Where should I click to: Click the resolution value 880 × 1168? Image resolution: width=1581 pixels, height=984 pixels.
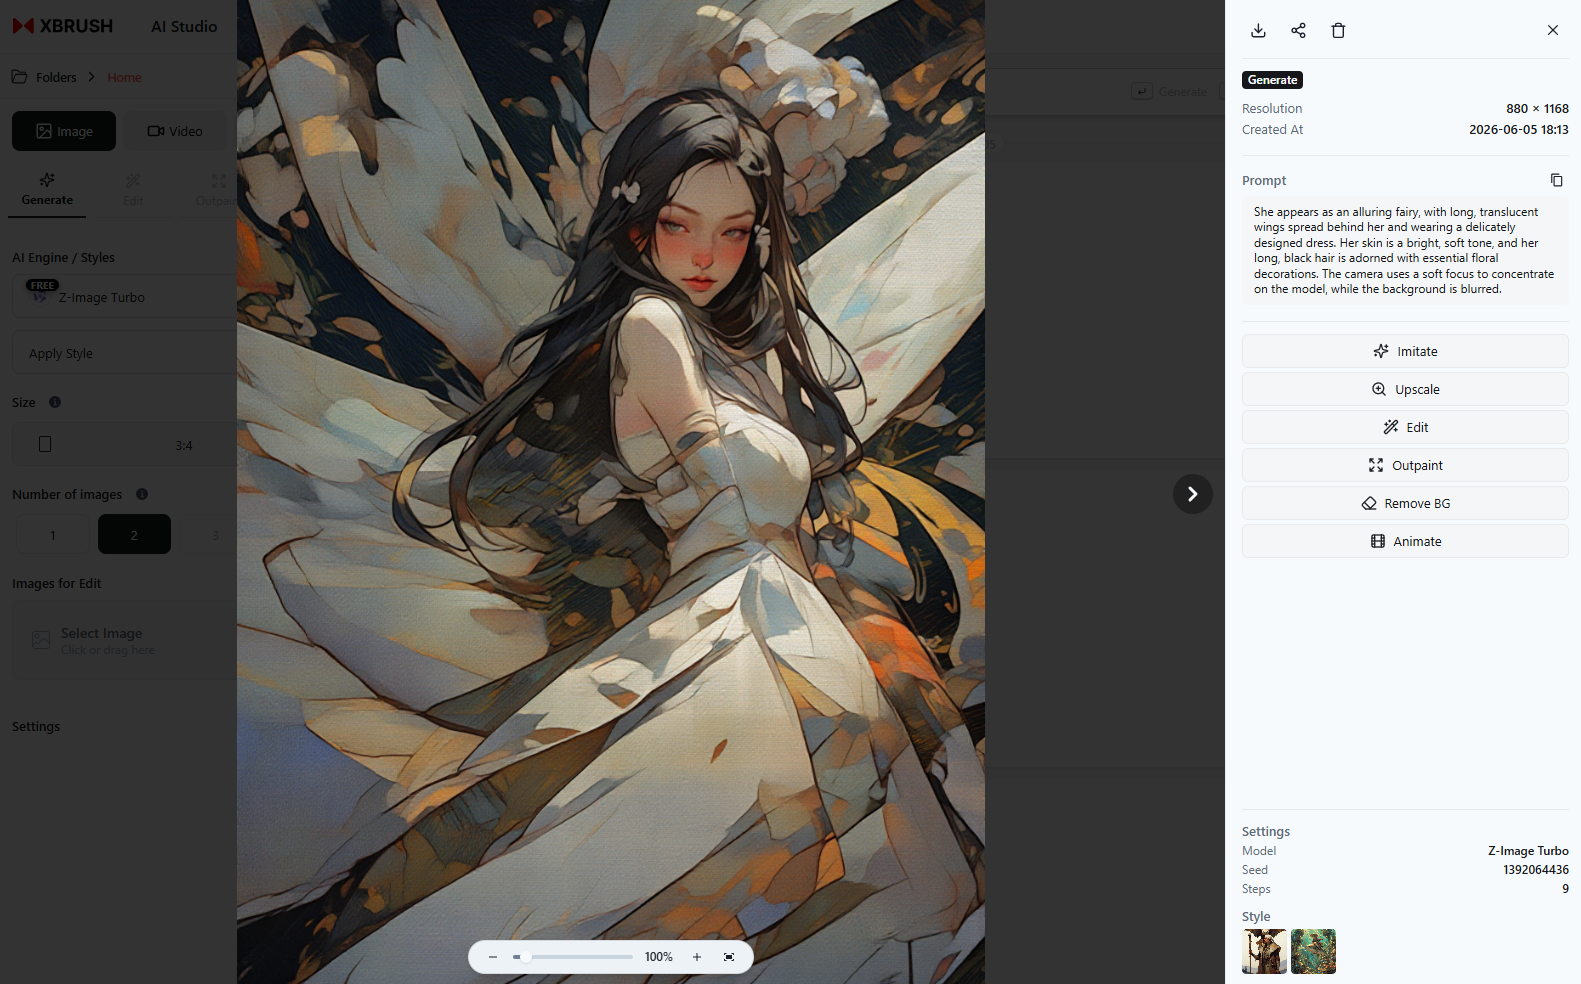1537,109
